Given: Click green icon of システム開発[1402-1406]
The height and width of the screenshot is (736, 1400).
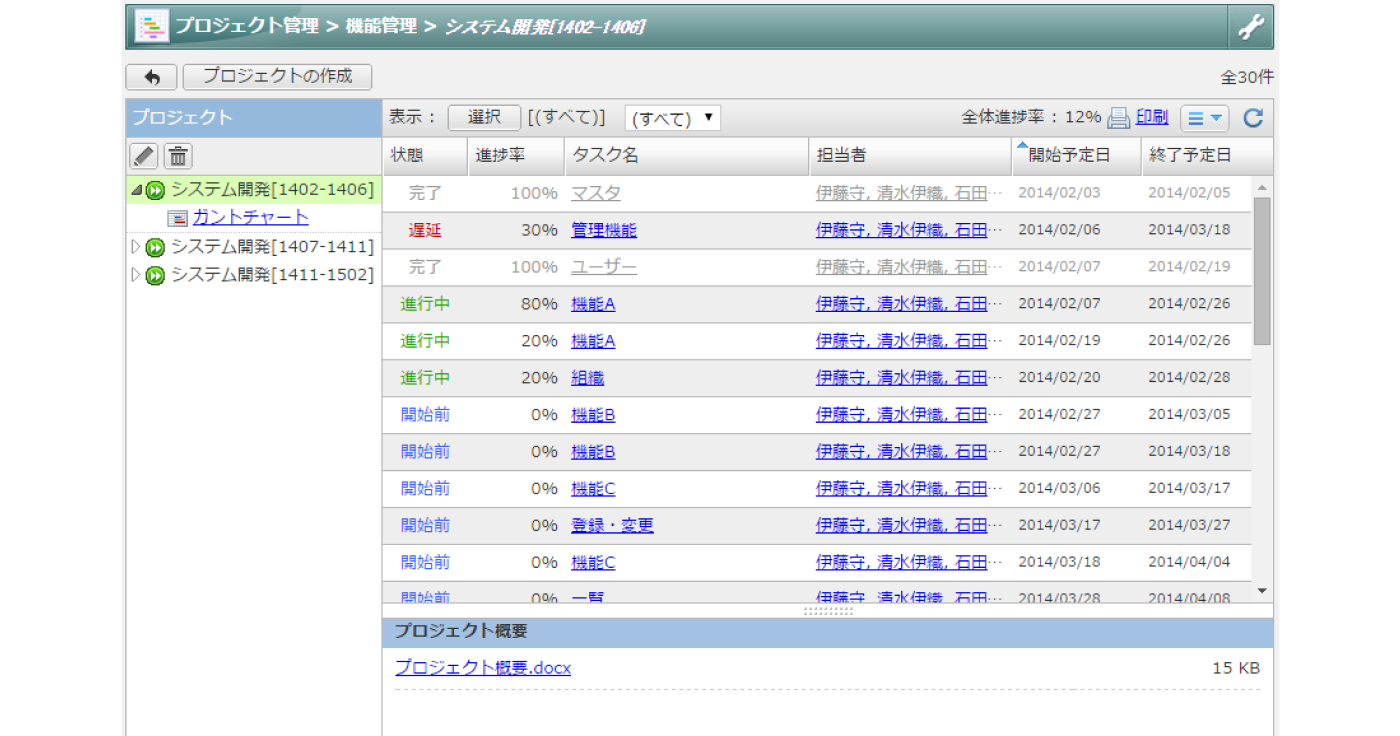Looking at the screenshot, I should 155,190.
